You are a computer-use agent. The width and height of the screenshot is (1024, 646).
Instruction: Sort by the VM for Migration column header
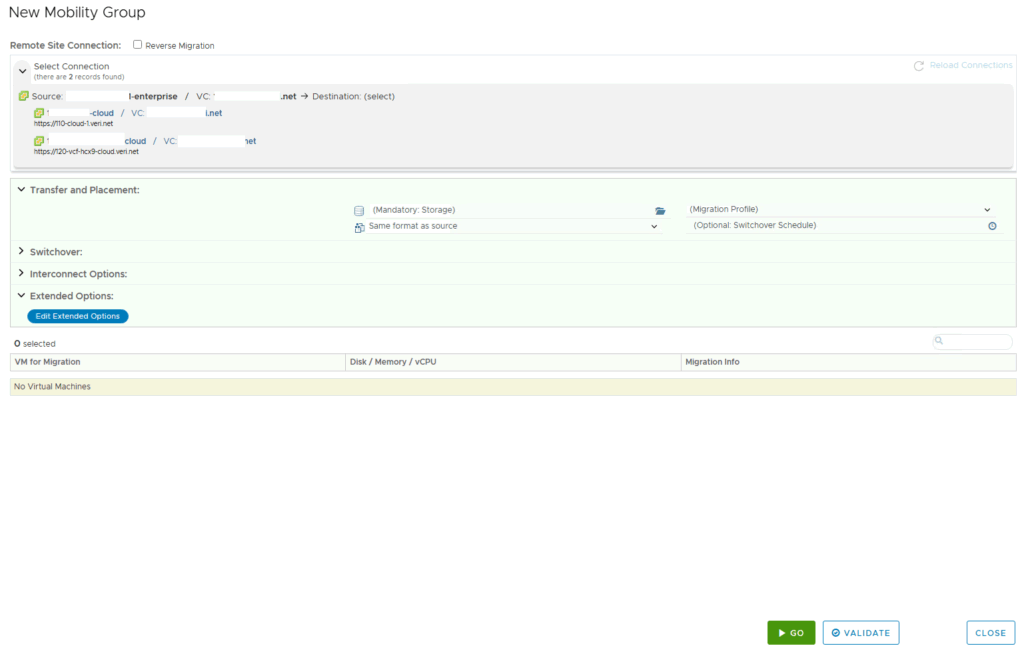(x=48, y=362)
